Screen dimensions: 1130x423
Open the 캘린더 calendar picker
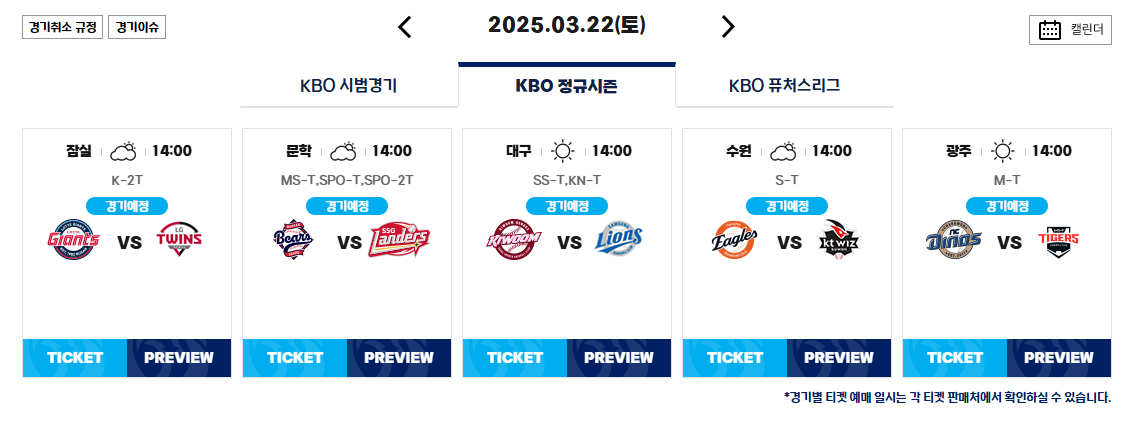(x=1070, y=30)
